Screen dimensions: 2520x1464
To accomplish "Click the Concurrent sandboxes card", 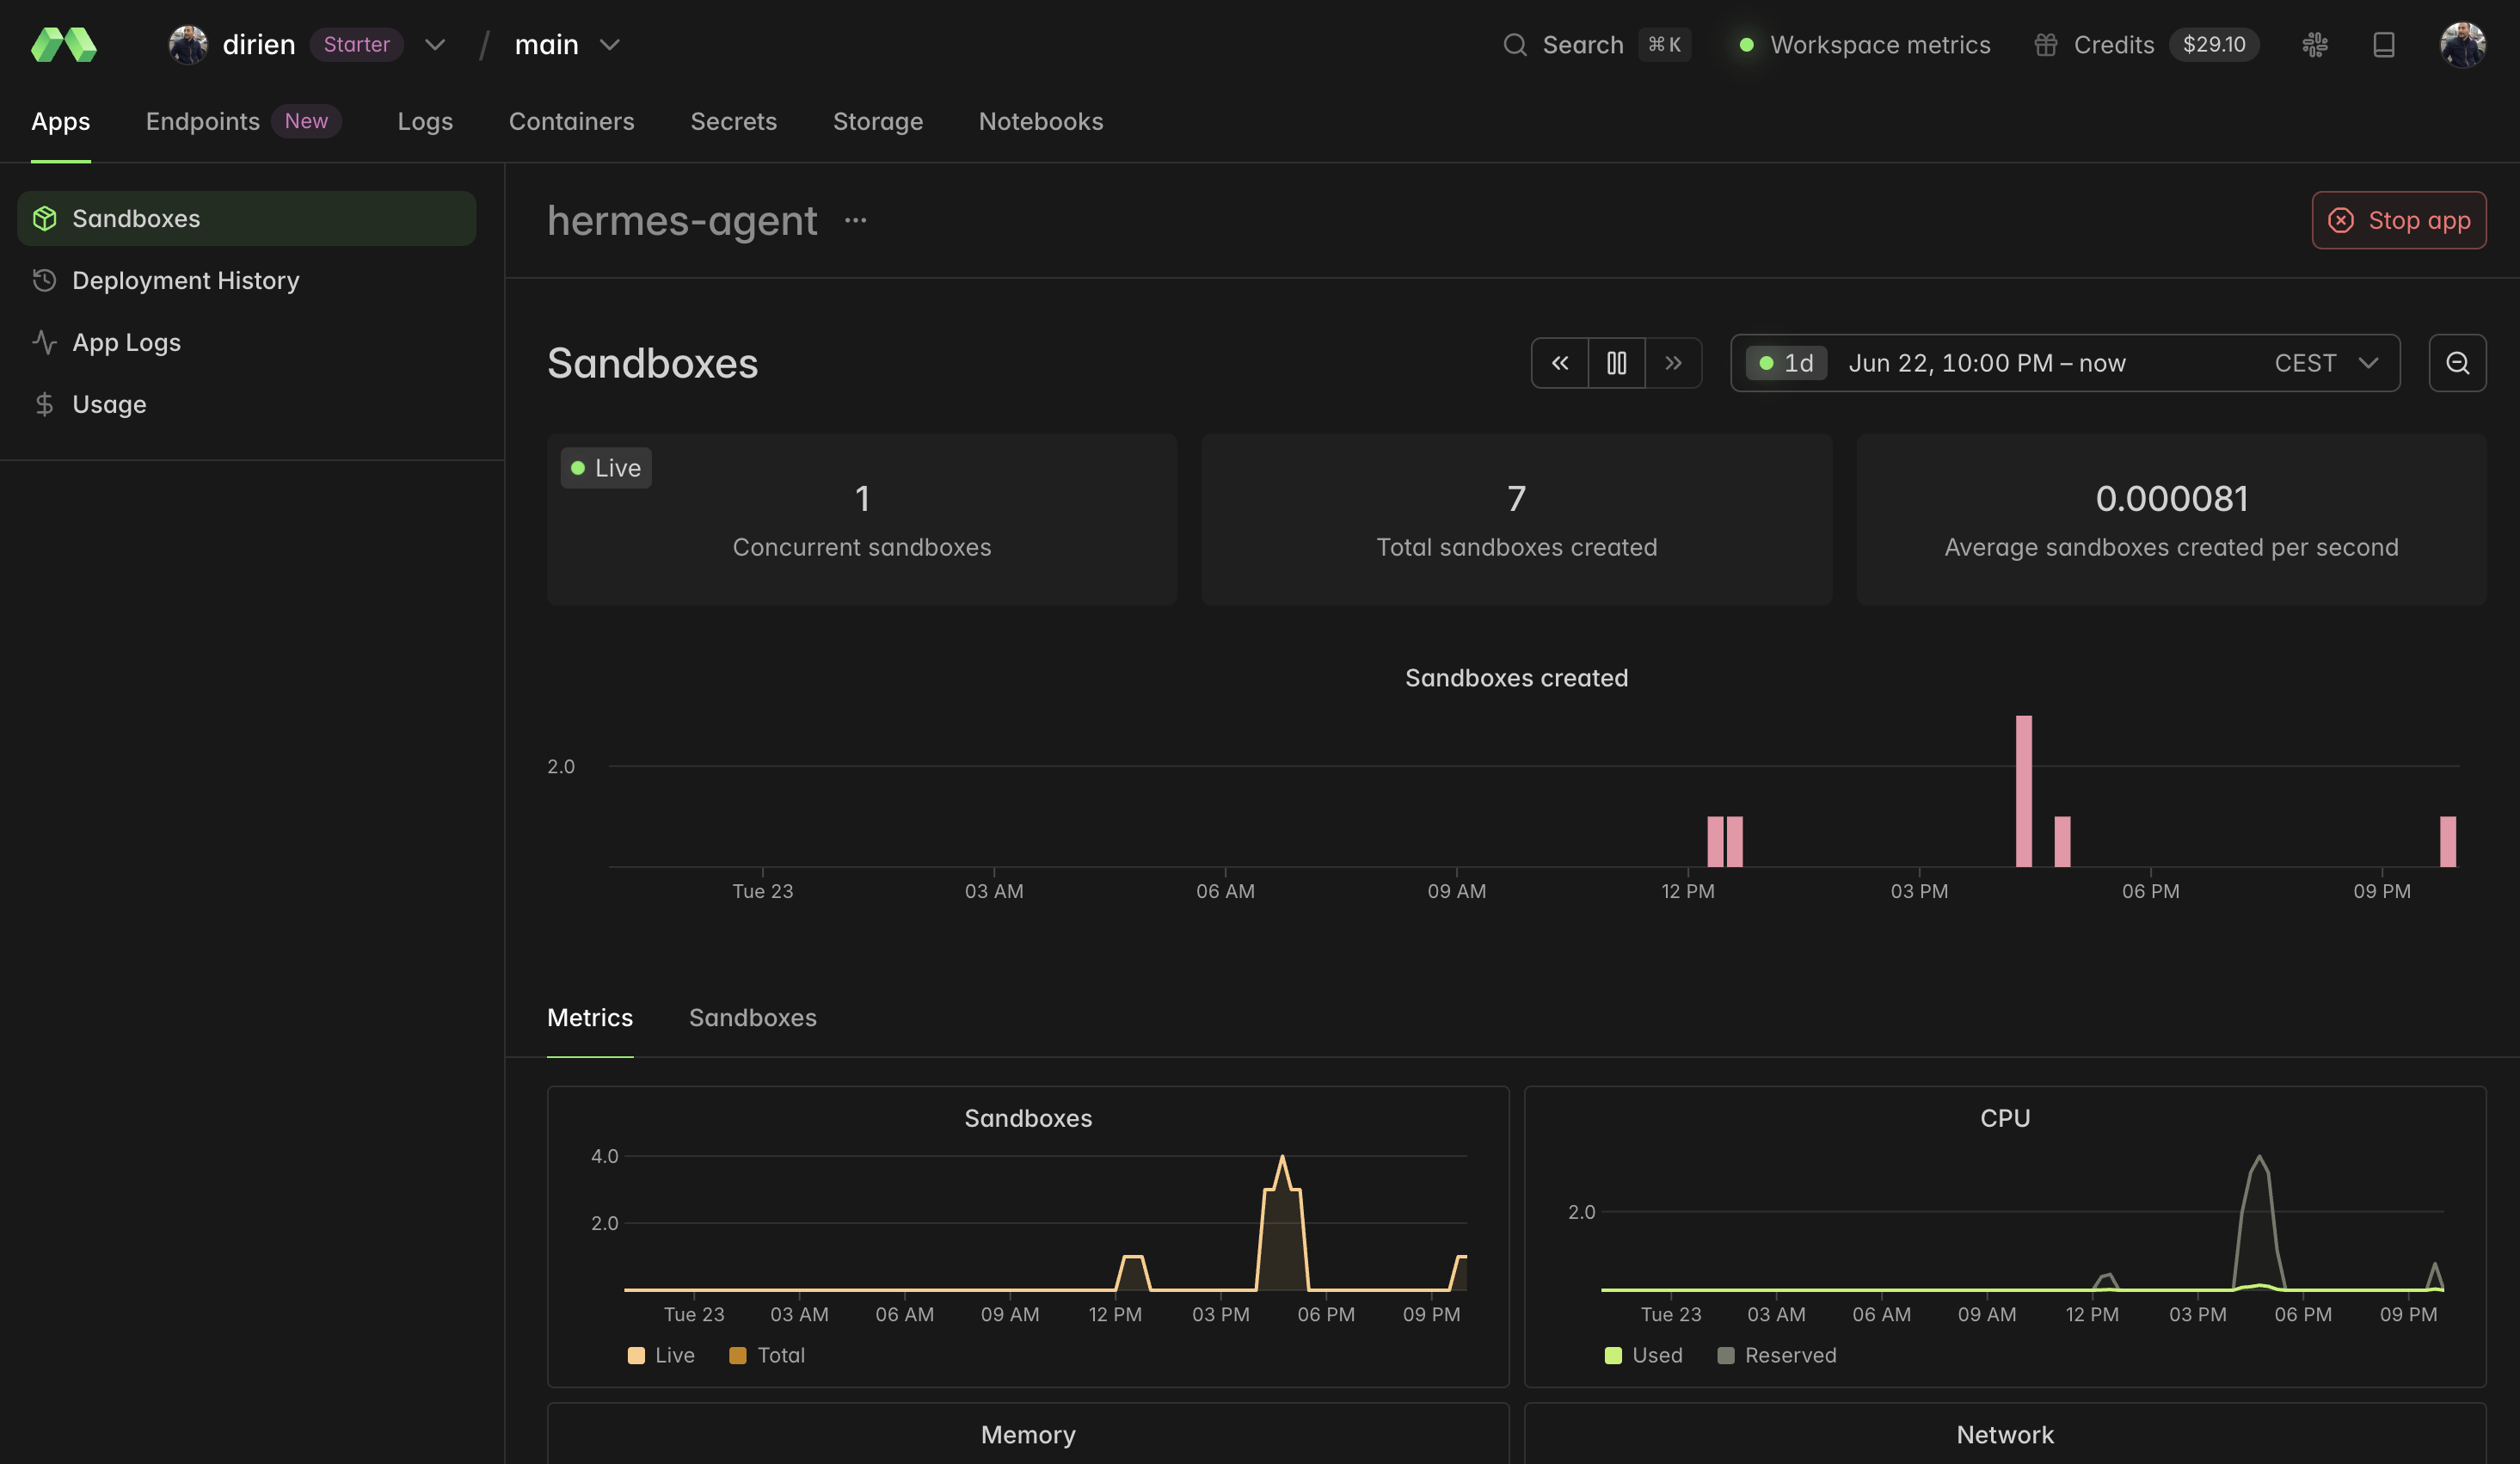I will (861, 519).
